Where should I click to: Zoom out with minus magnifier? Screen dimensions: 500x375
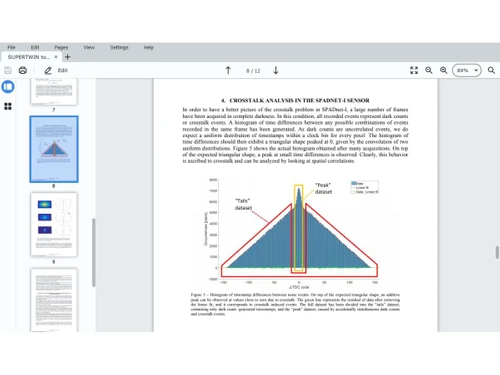click(x=429, y=70)
